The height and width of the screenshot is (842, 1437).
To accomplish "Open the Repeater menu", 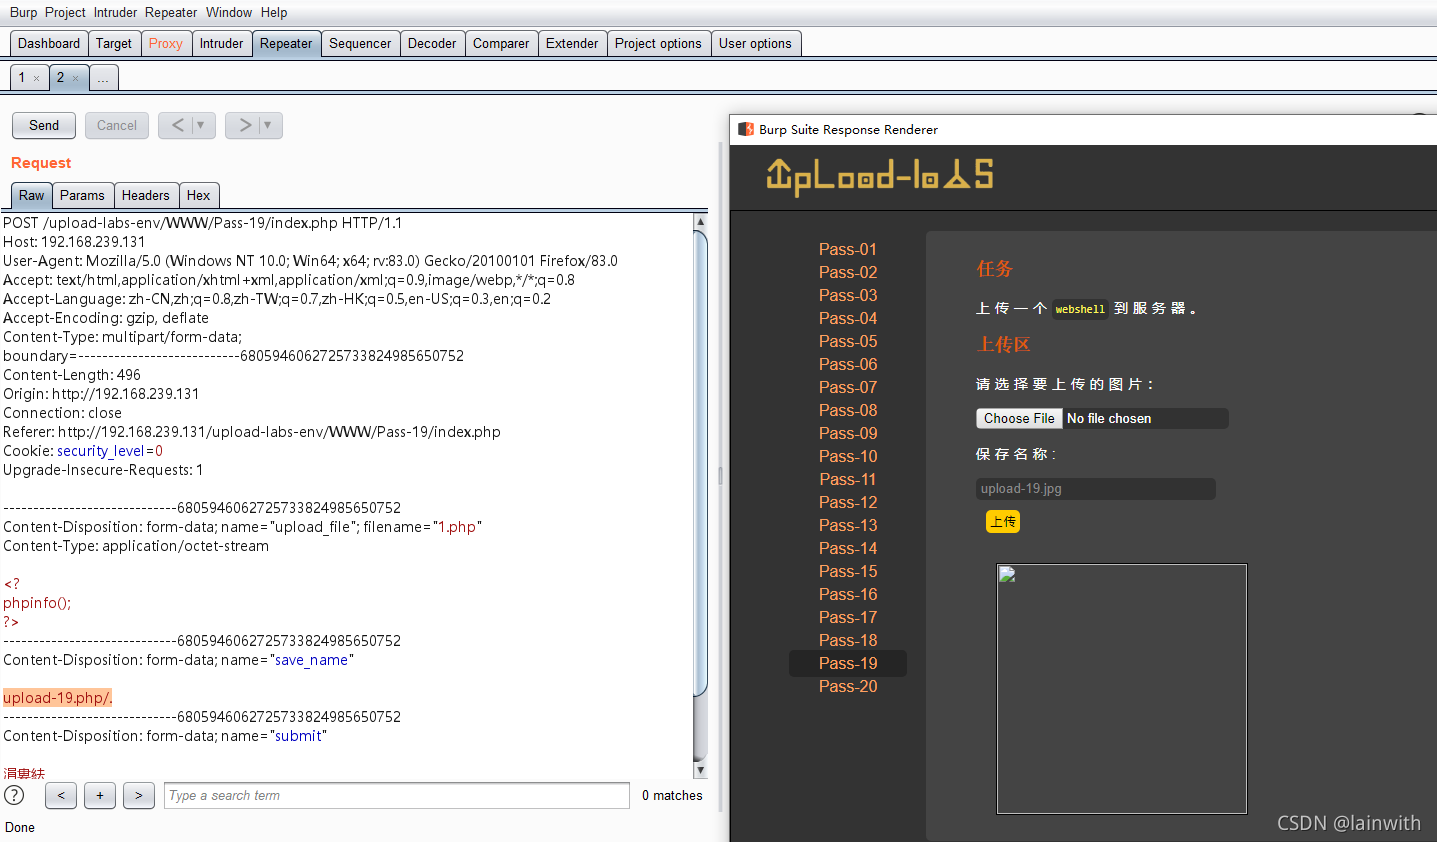I will 171,12.
